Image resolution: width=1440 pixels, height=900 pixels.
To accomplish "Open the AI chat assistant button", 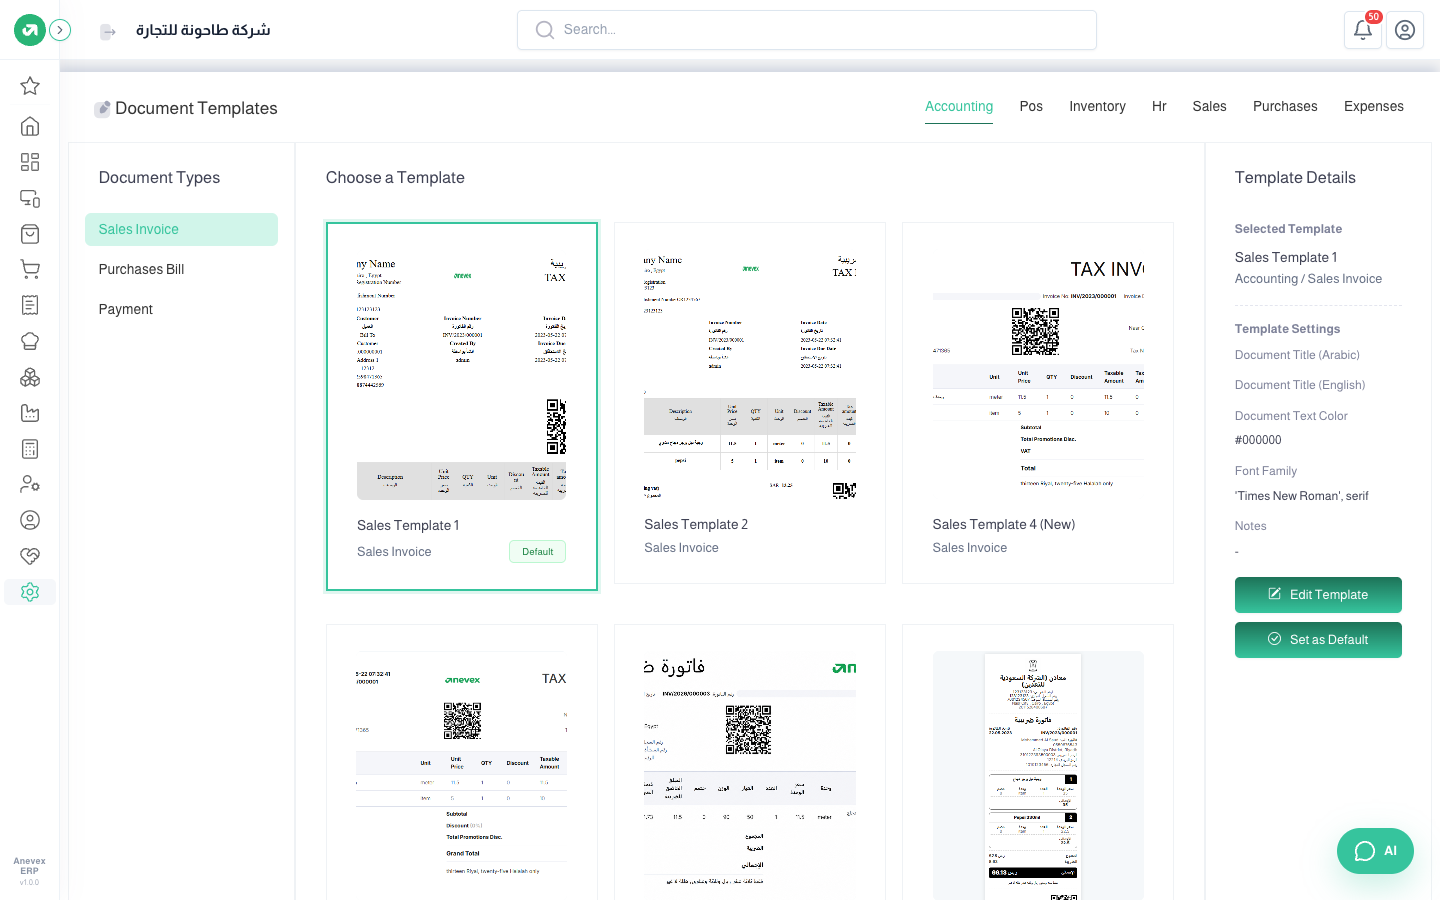I will 1375,851.
